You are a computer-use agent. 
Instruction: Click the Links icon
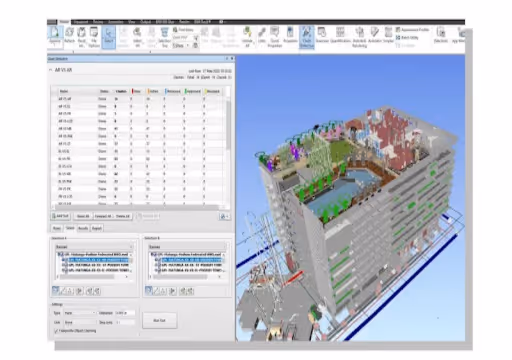(262, 35)
